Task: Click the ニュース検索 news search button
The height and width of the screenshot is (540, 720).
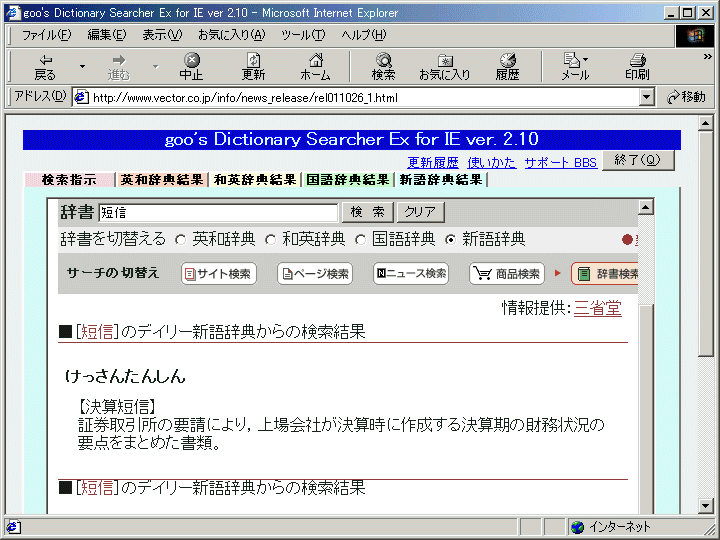Action: point(411,274)
